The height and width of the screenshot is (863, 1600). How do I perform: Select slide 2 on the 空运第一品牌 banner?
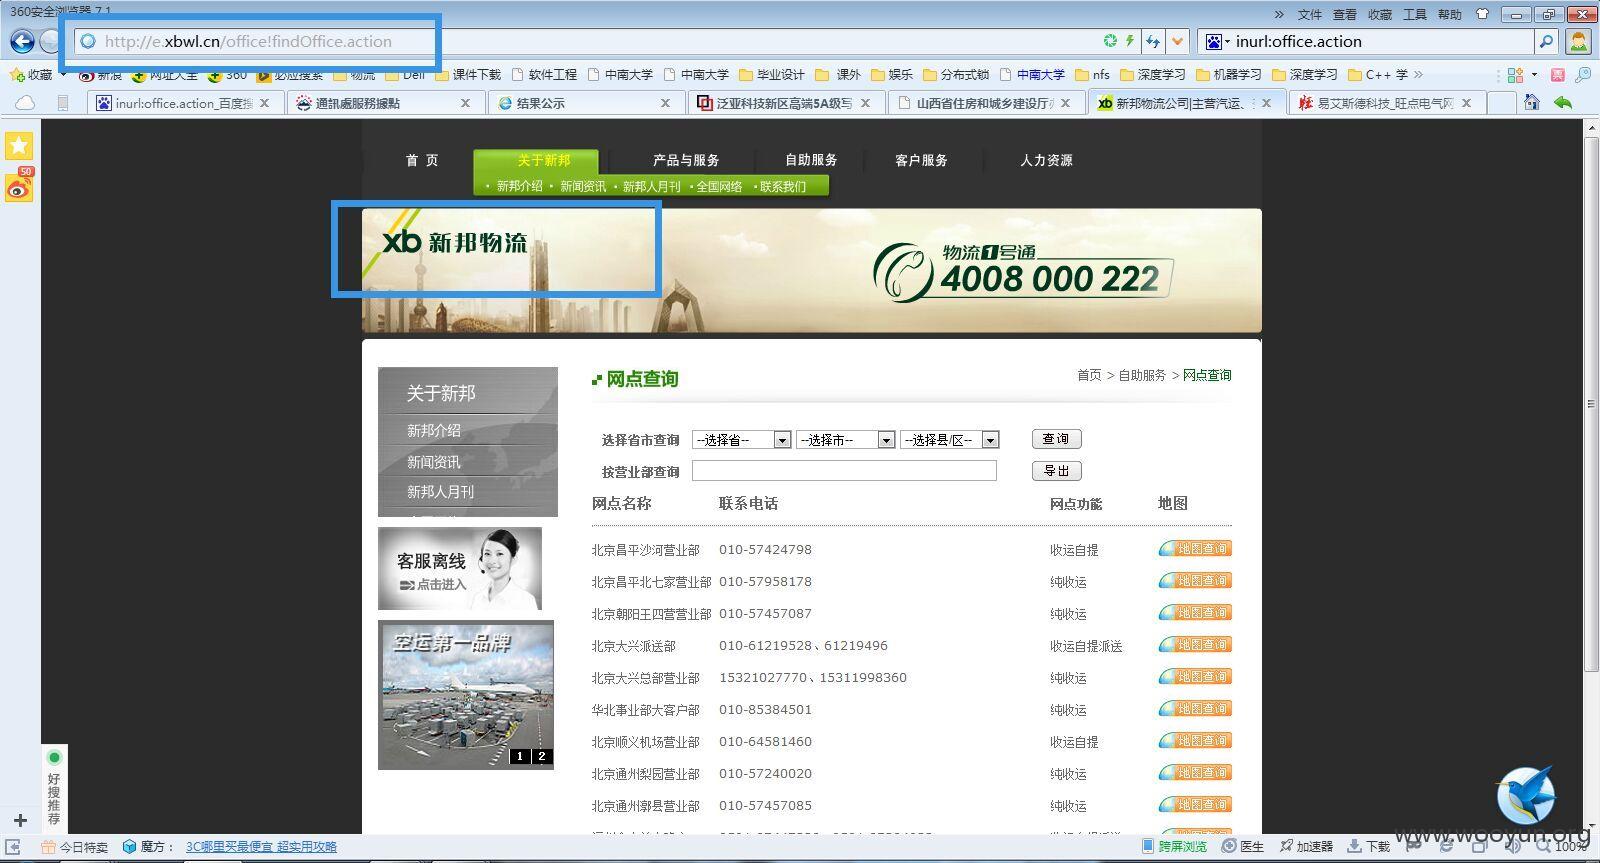pos(542,756)
